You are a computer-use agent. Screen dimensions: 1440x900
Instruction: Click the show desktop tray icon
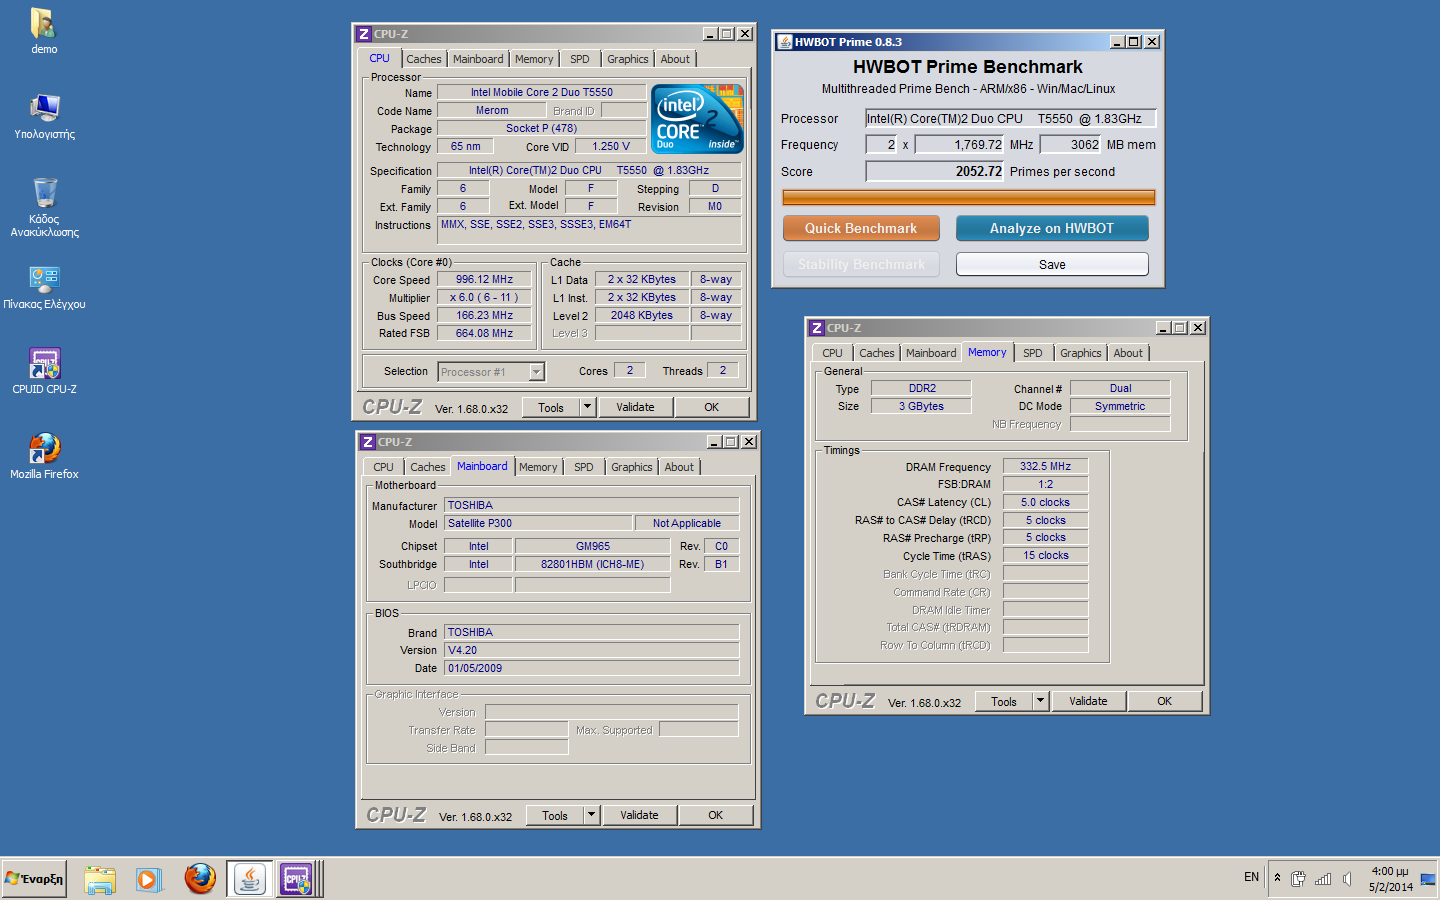pos(1427,880)
